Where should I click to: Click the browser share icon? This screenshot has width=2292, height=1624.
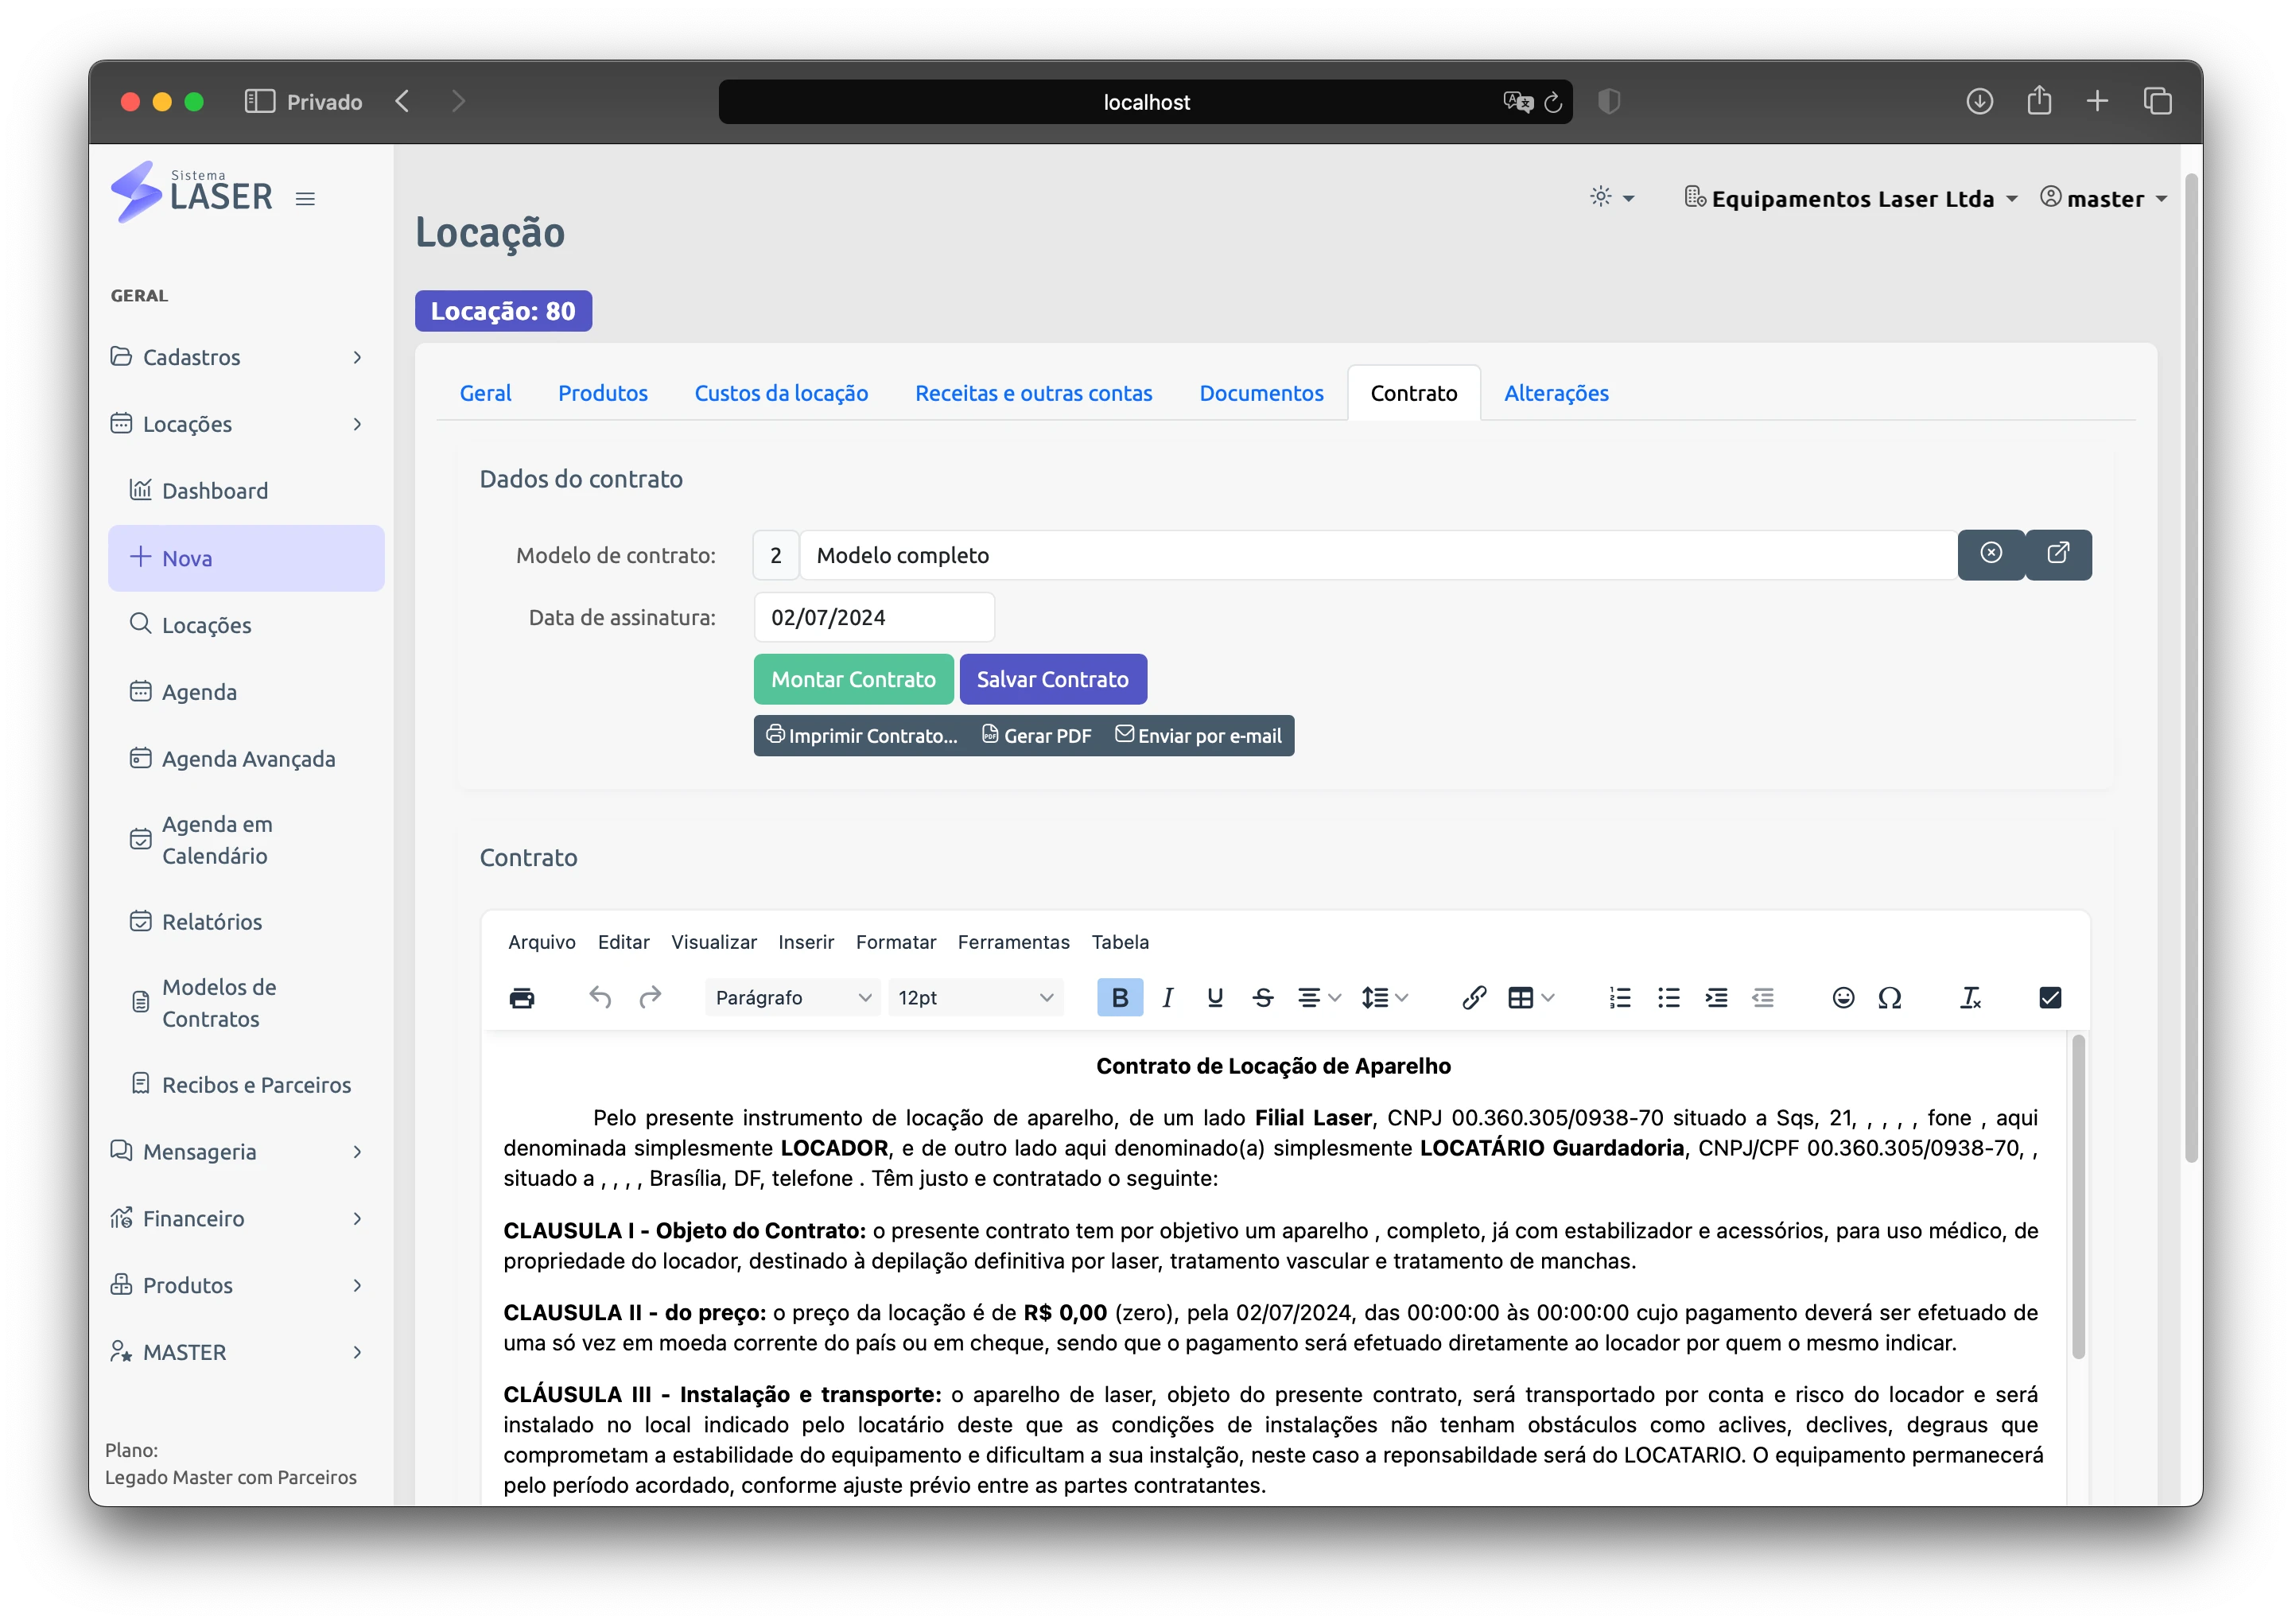click(2039, 100)
